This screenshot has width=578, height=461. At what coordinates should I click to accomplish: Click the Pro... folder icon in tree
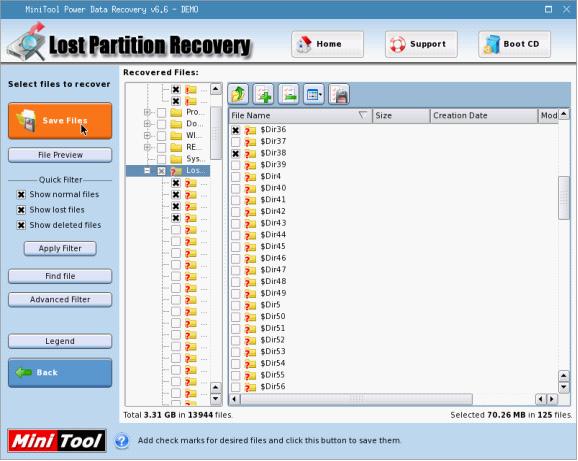click(177, 112)
